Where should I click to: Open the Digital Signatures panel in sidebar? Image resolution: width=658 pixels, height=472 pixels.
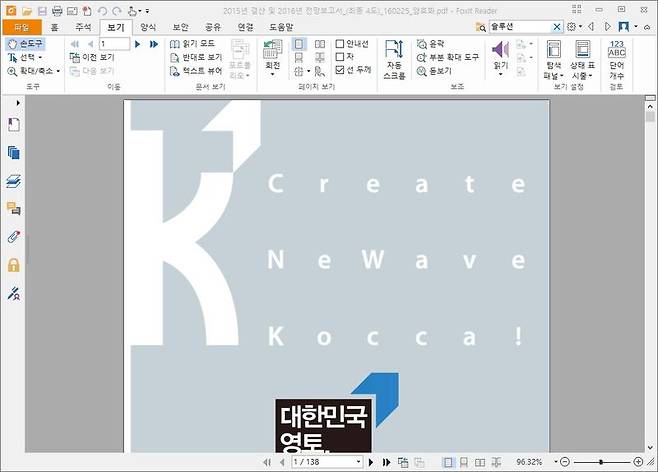[x=13, y=293]
